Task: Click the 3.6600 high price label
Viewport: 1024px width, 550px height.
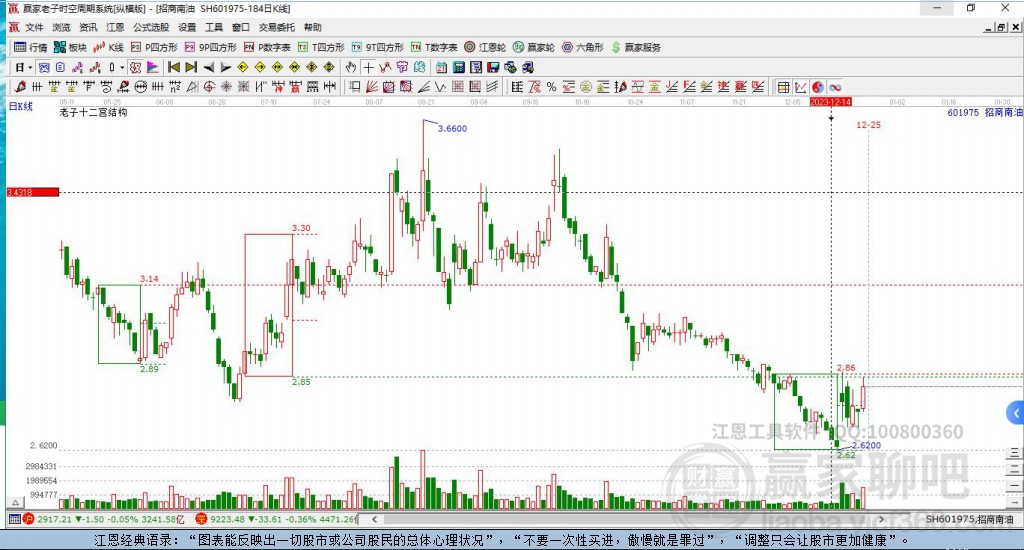Action: coord(452,129)
